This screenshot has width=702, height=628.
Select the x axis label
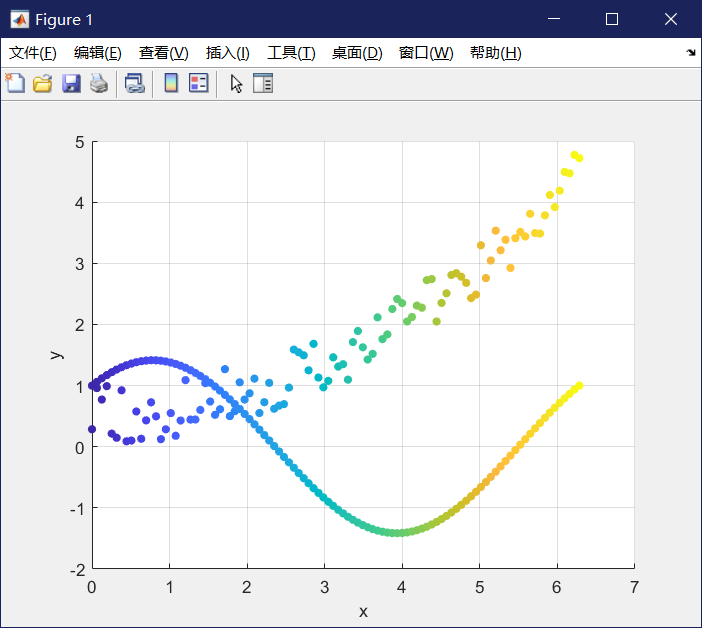click(x=363, y=611)
